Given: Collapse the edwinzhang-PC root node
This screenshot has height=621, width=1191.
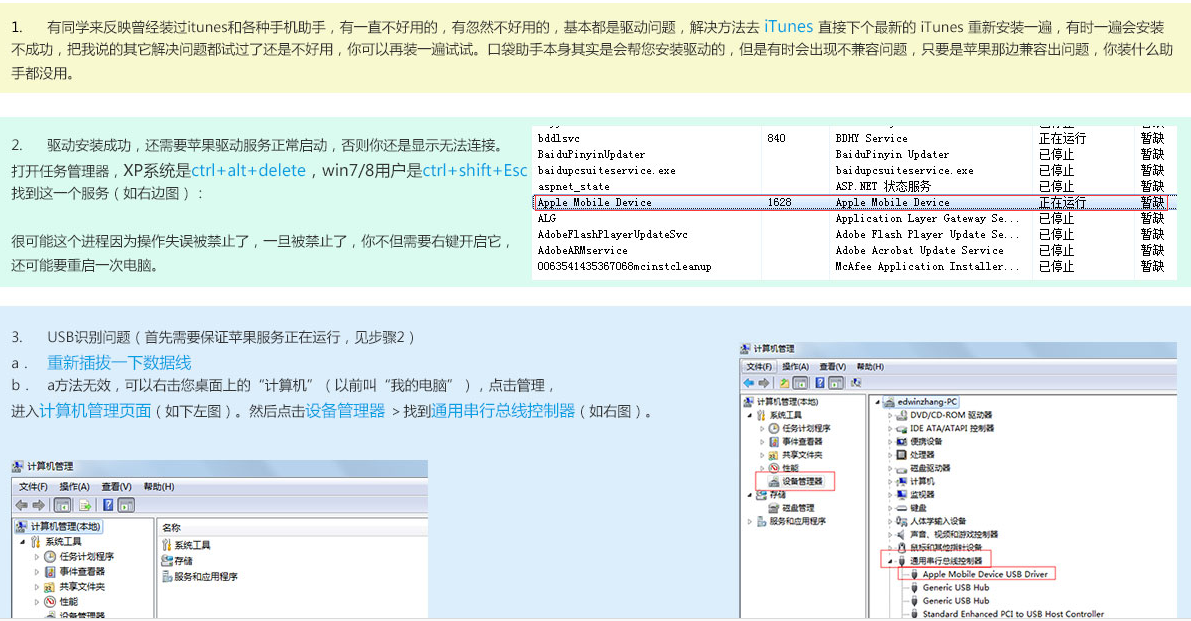Looking at the screenshot, I should pos(877,402).
